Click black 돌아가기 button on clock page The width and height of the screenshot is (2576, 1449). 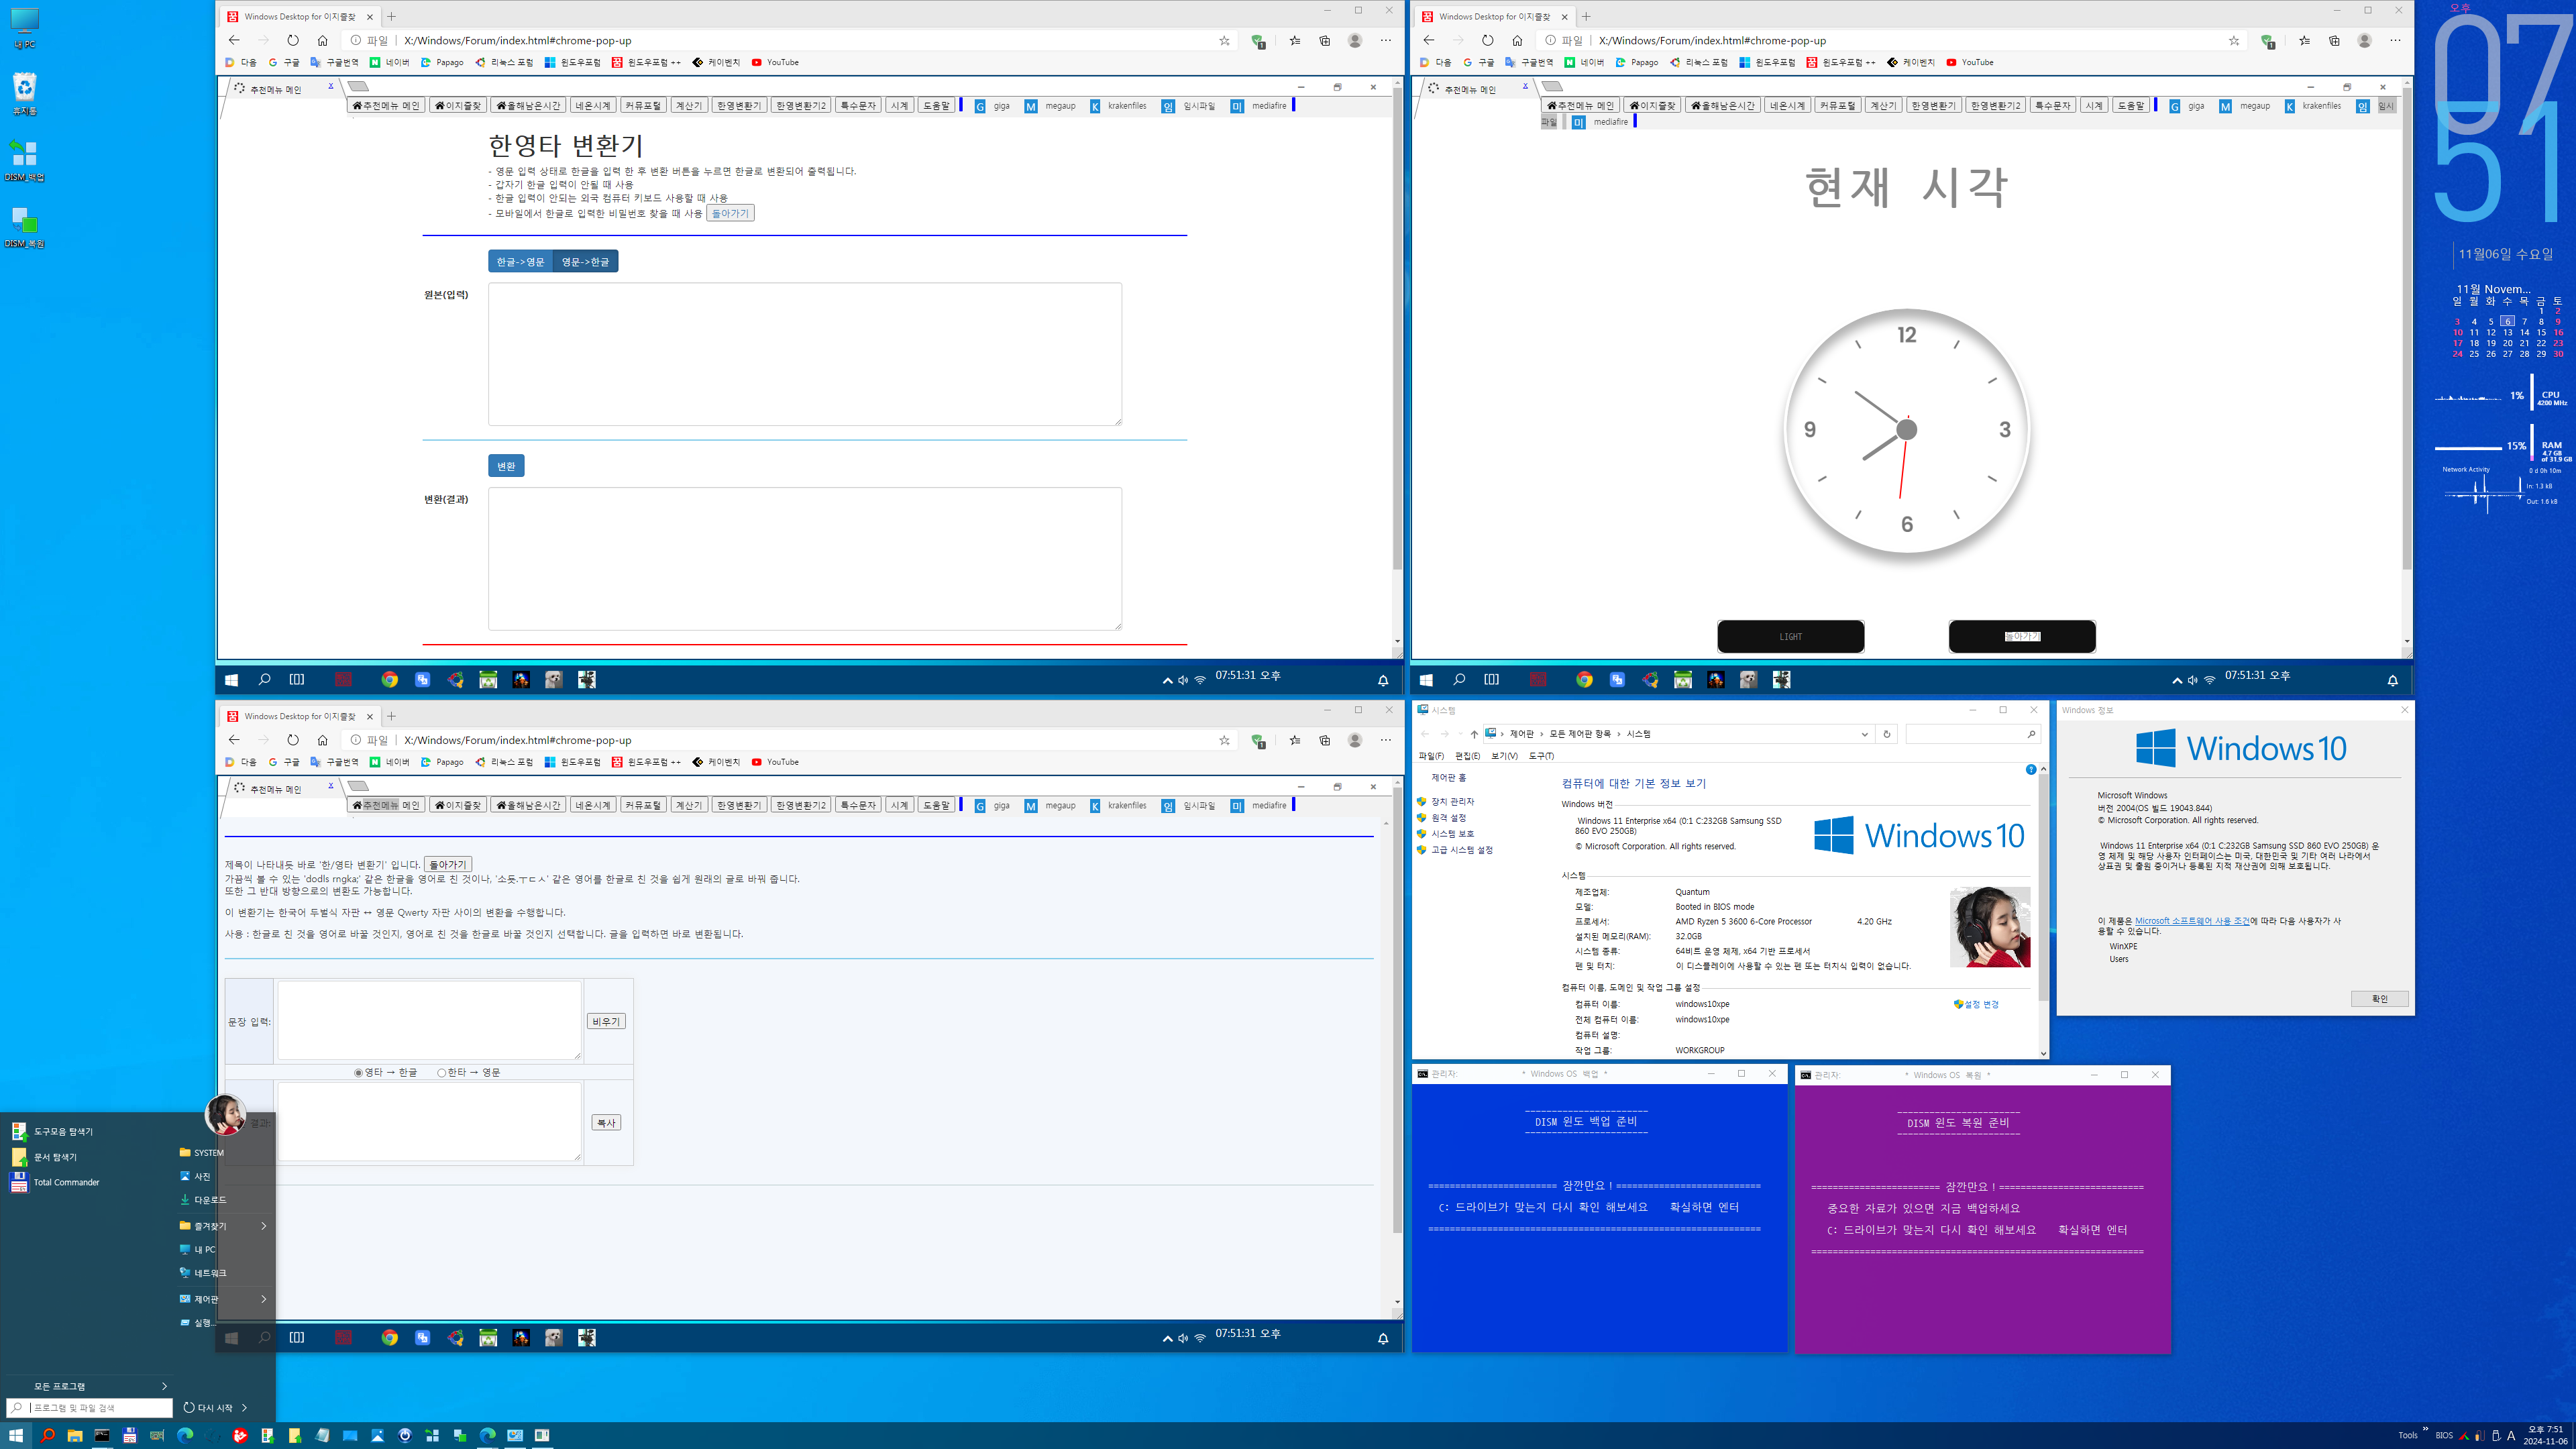[2022, 636]
